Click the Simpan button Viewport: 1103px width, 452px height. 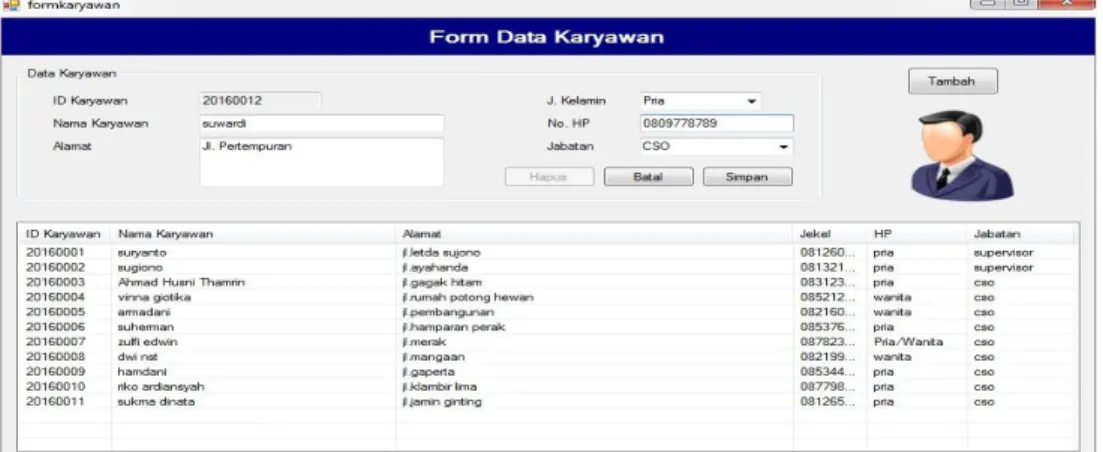pyautogui.click(x=747, y=177)
